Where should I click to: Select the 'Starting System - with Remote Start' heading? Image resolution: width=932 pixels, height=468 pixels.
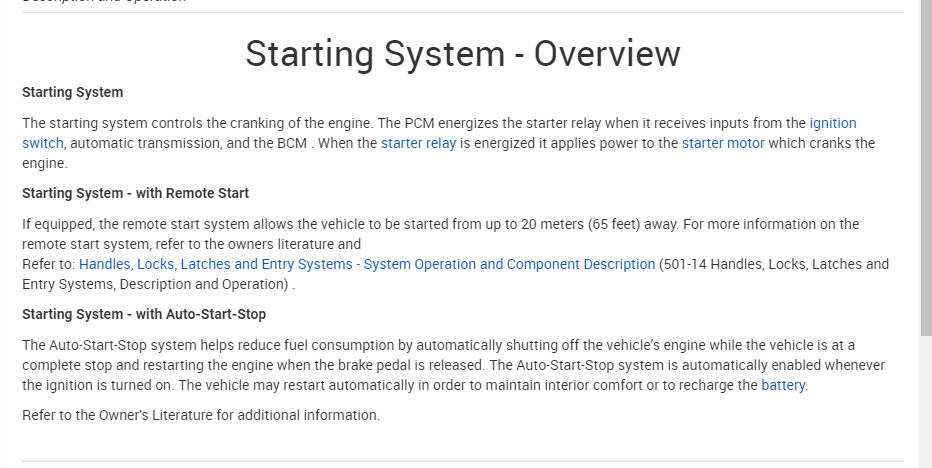[x=135, y=193]
